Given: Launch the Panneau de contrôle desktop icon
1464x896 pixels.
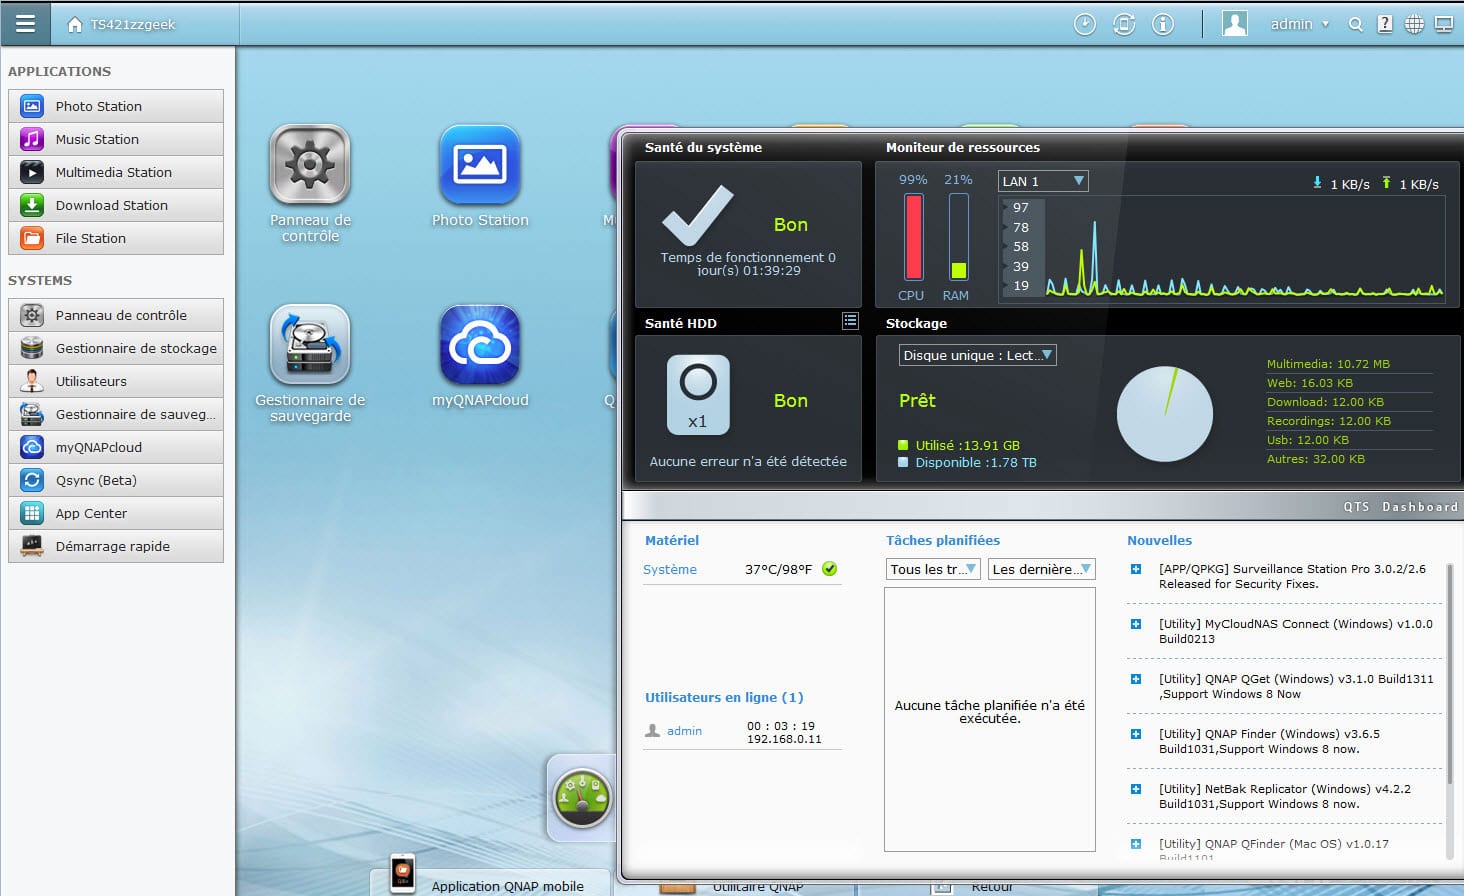Looking at the screenshot, I should (x=310, y=165).
